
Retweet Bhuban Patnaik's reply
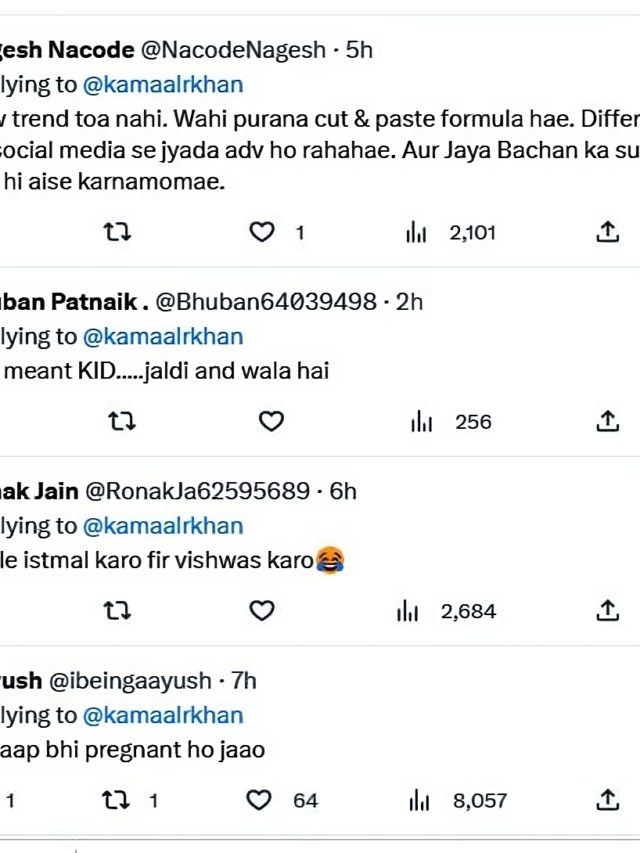coord(122,422)
